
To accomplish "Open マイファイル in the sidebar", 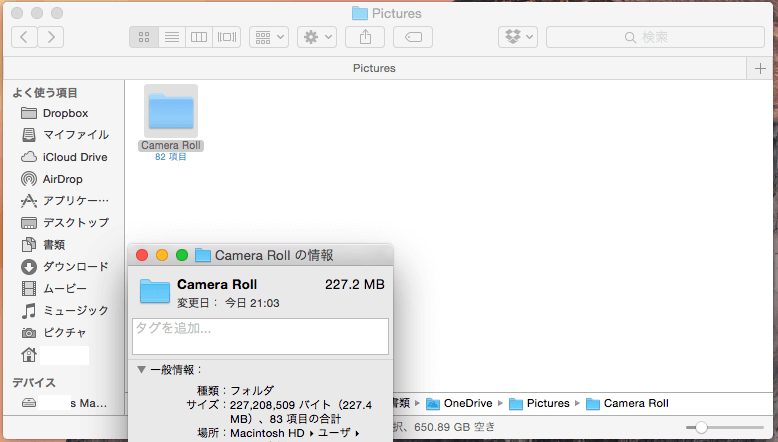I will 65,135.
